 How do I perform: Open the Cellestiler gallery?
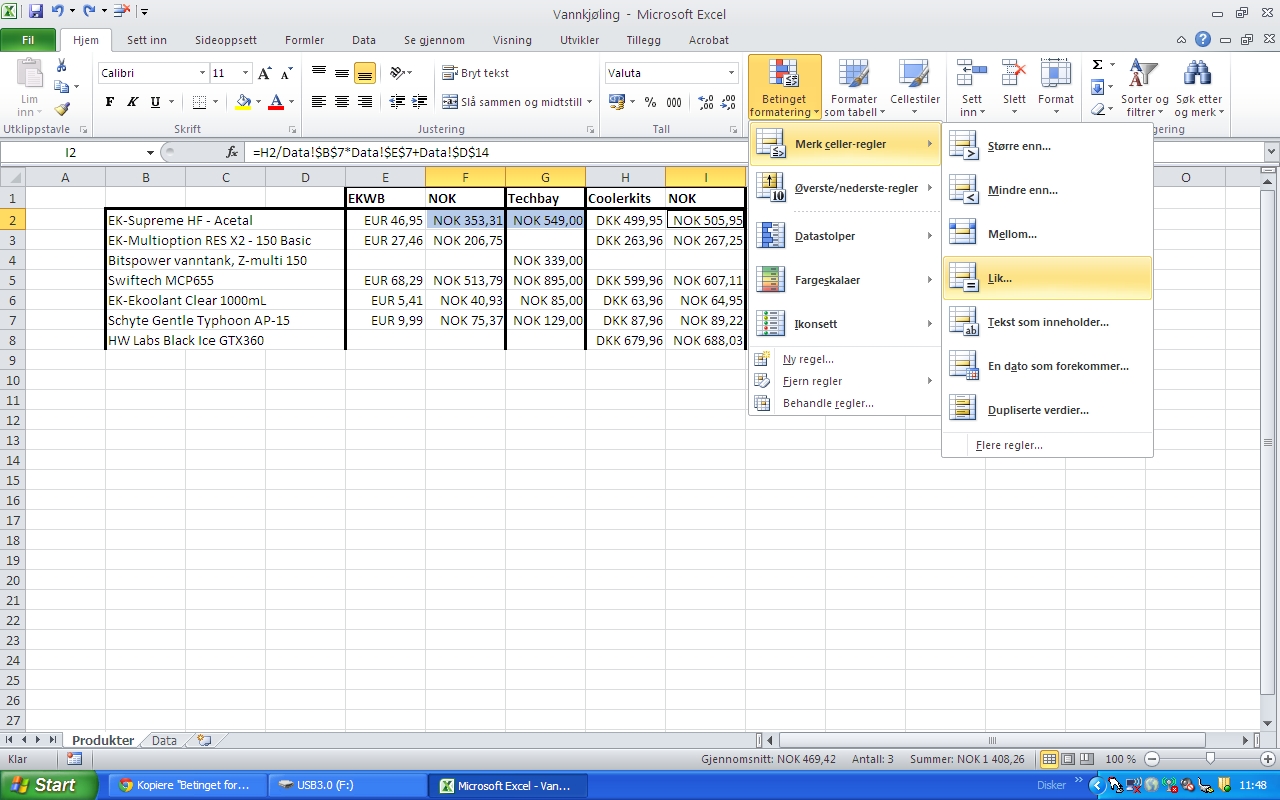point(915,87)
